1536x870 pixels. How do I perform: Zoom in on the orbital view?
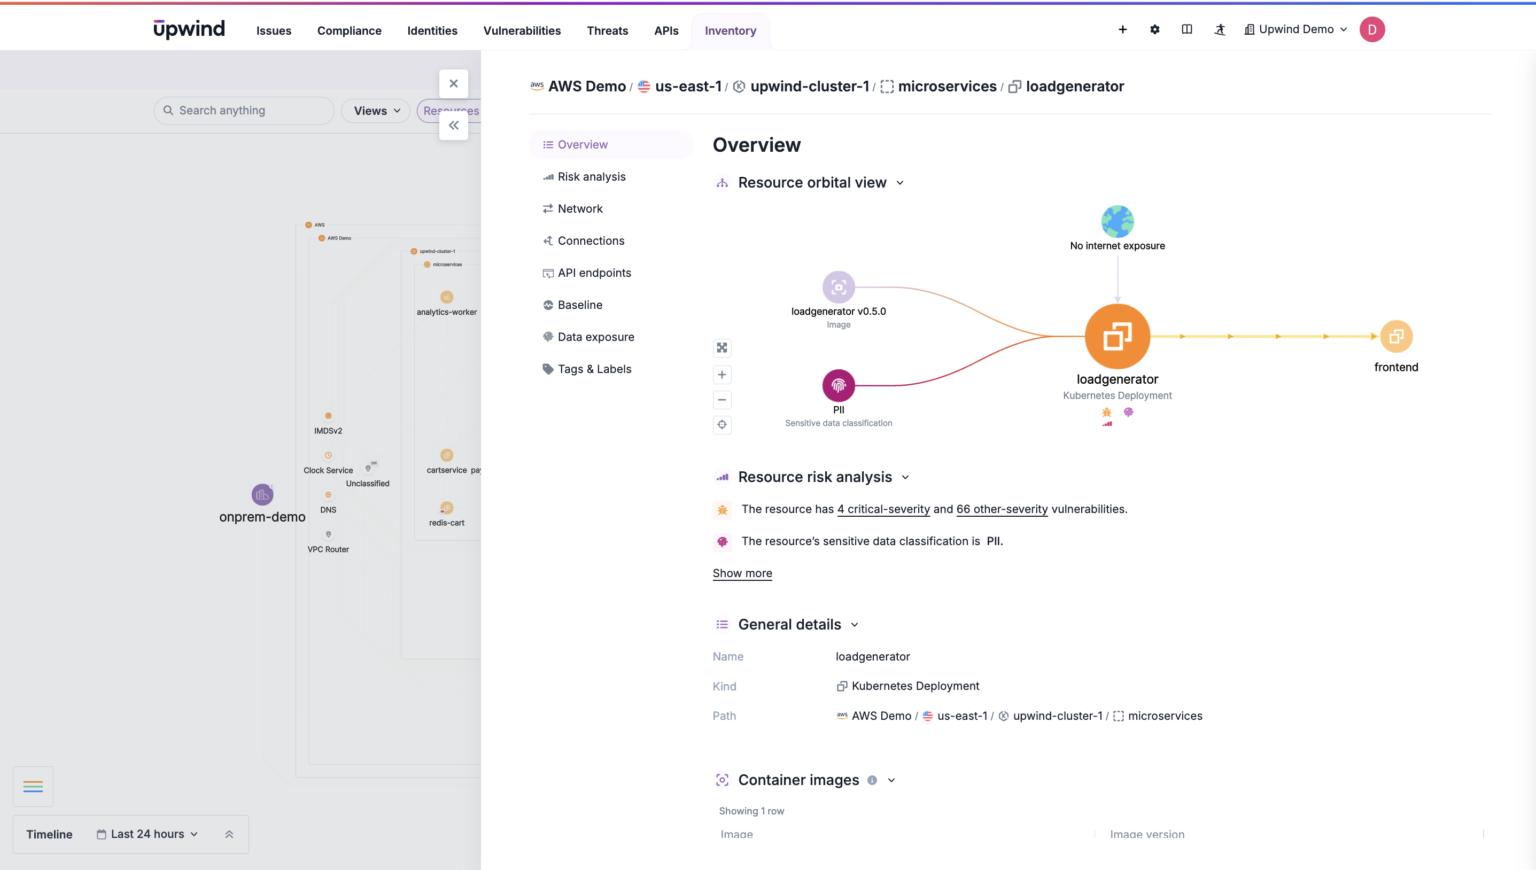[x=722, y=374]
